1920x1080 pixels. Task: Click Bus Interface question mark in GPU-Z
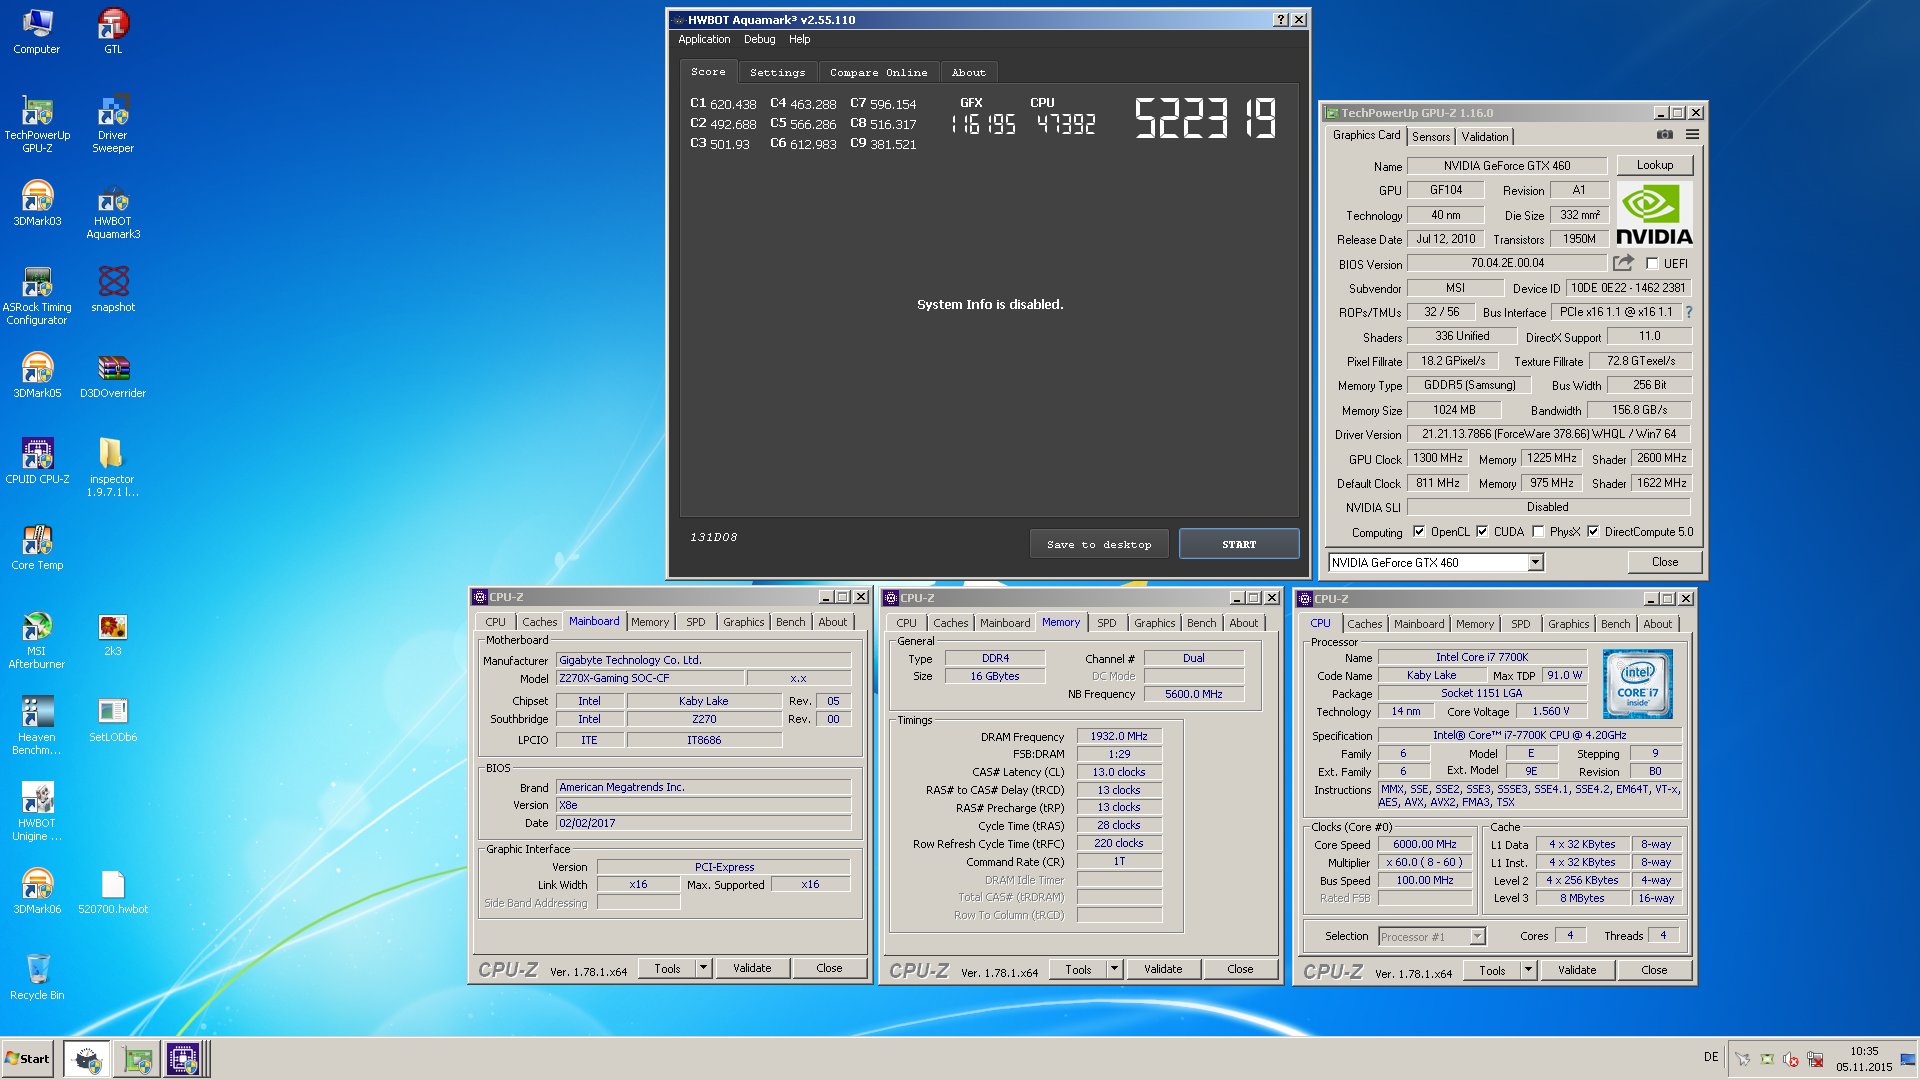1689,312
